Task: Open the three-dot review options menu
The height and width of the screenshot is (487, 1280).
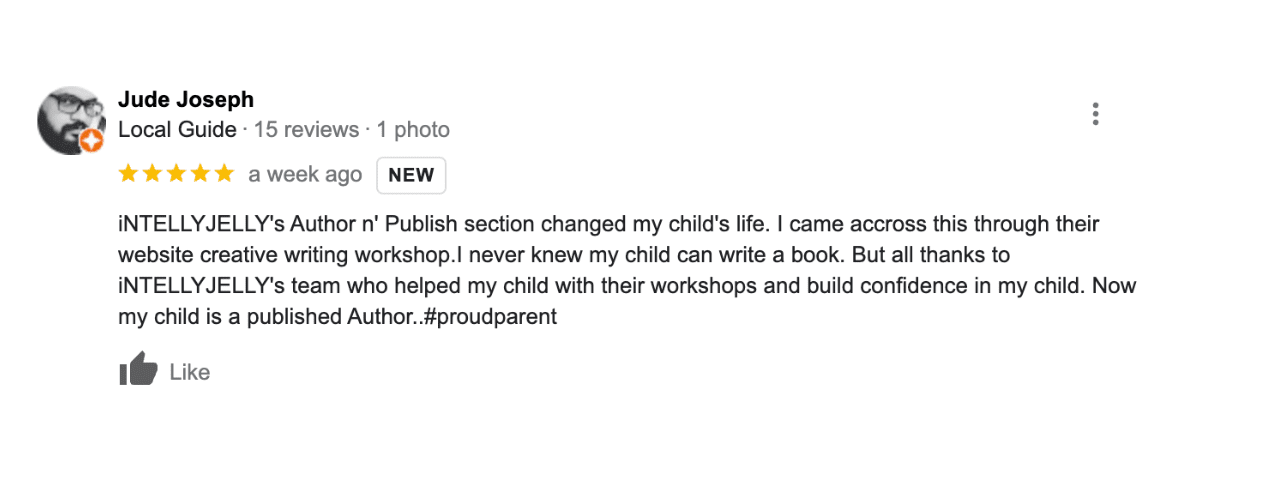Action: pos(1096,114)
